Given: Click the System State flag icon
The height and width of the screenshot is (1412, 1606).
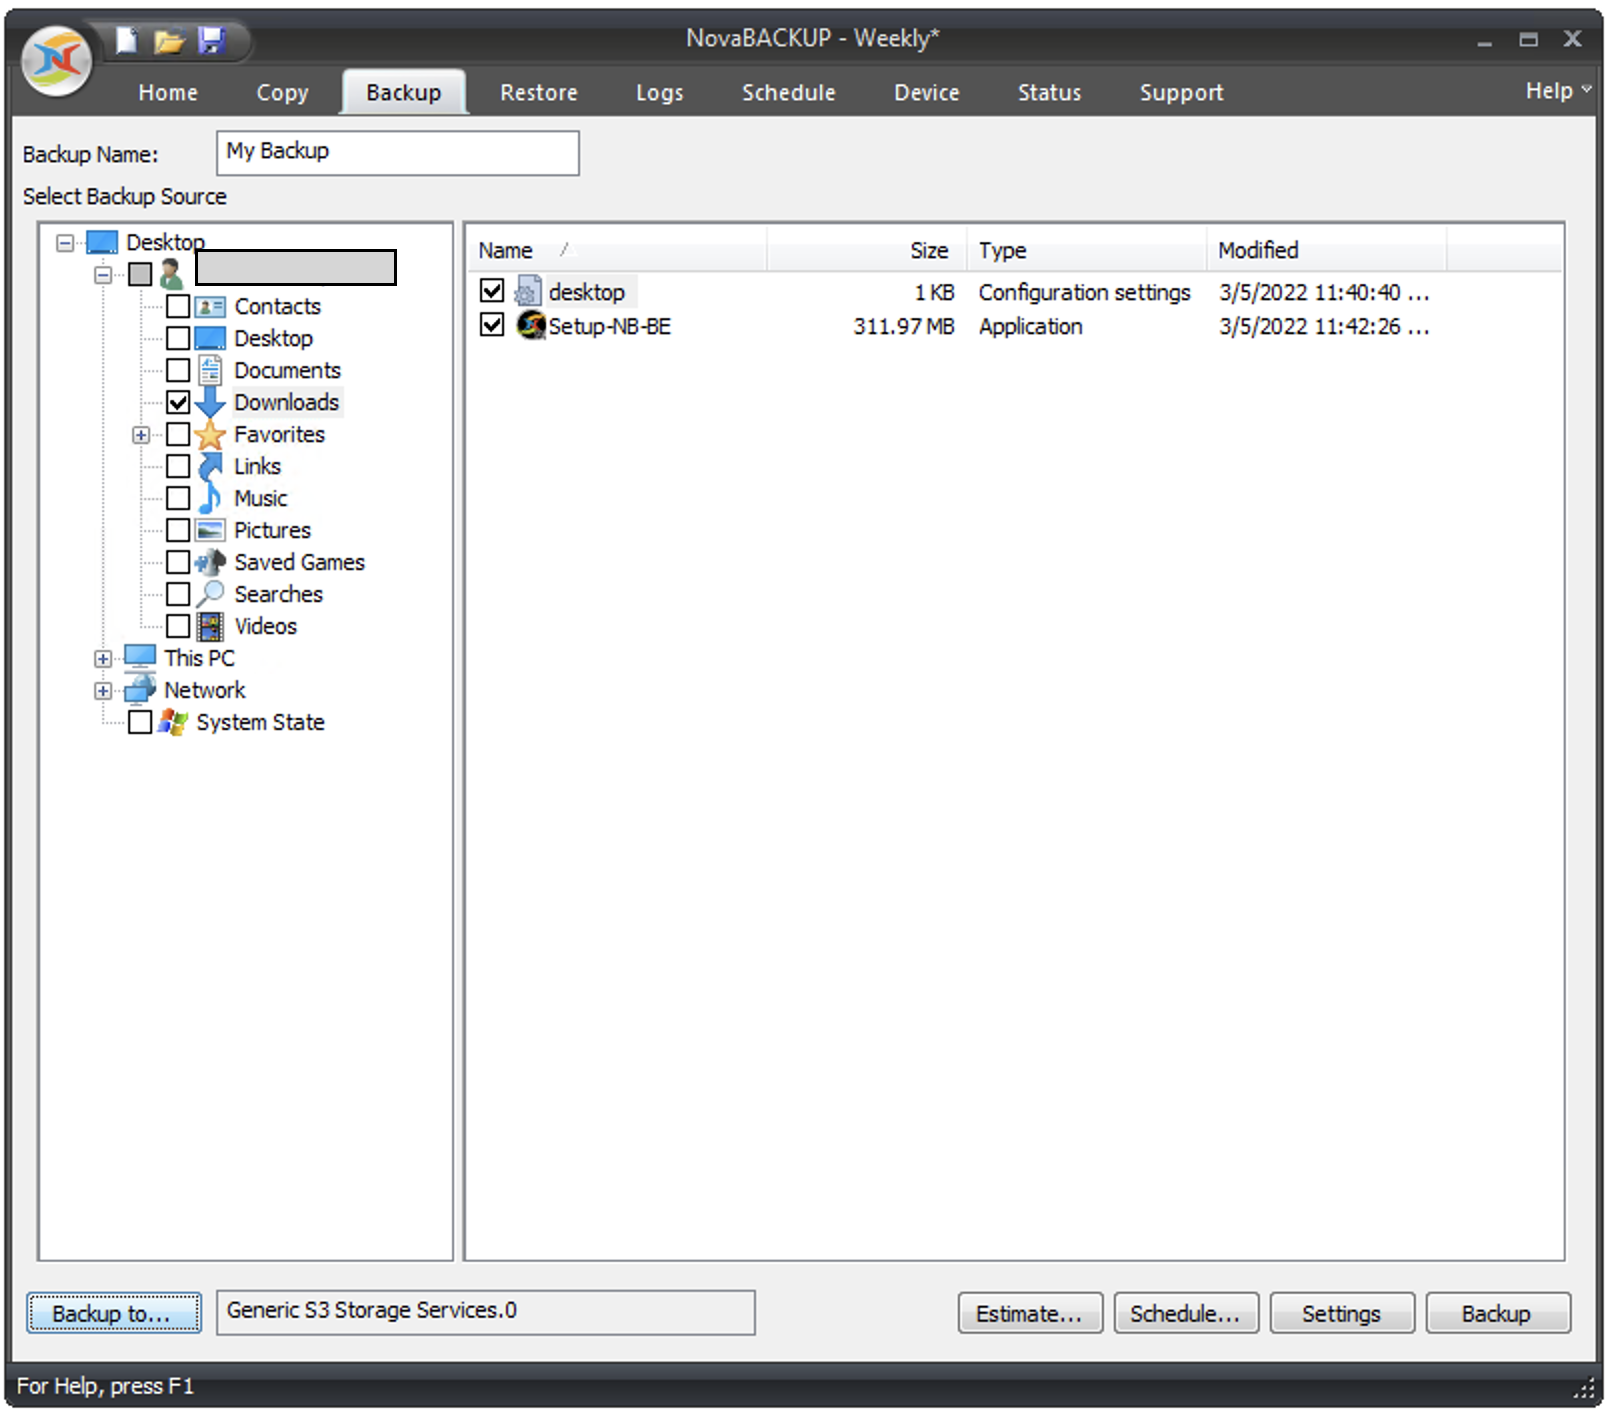Looking at the screenshot, I should tap(174, 721).
